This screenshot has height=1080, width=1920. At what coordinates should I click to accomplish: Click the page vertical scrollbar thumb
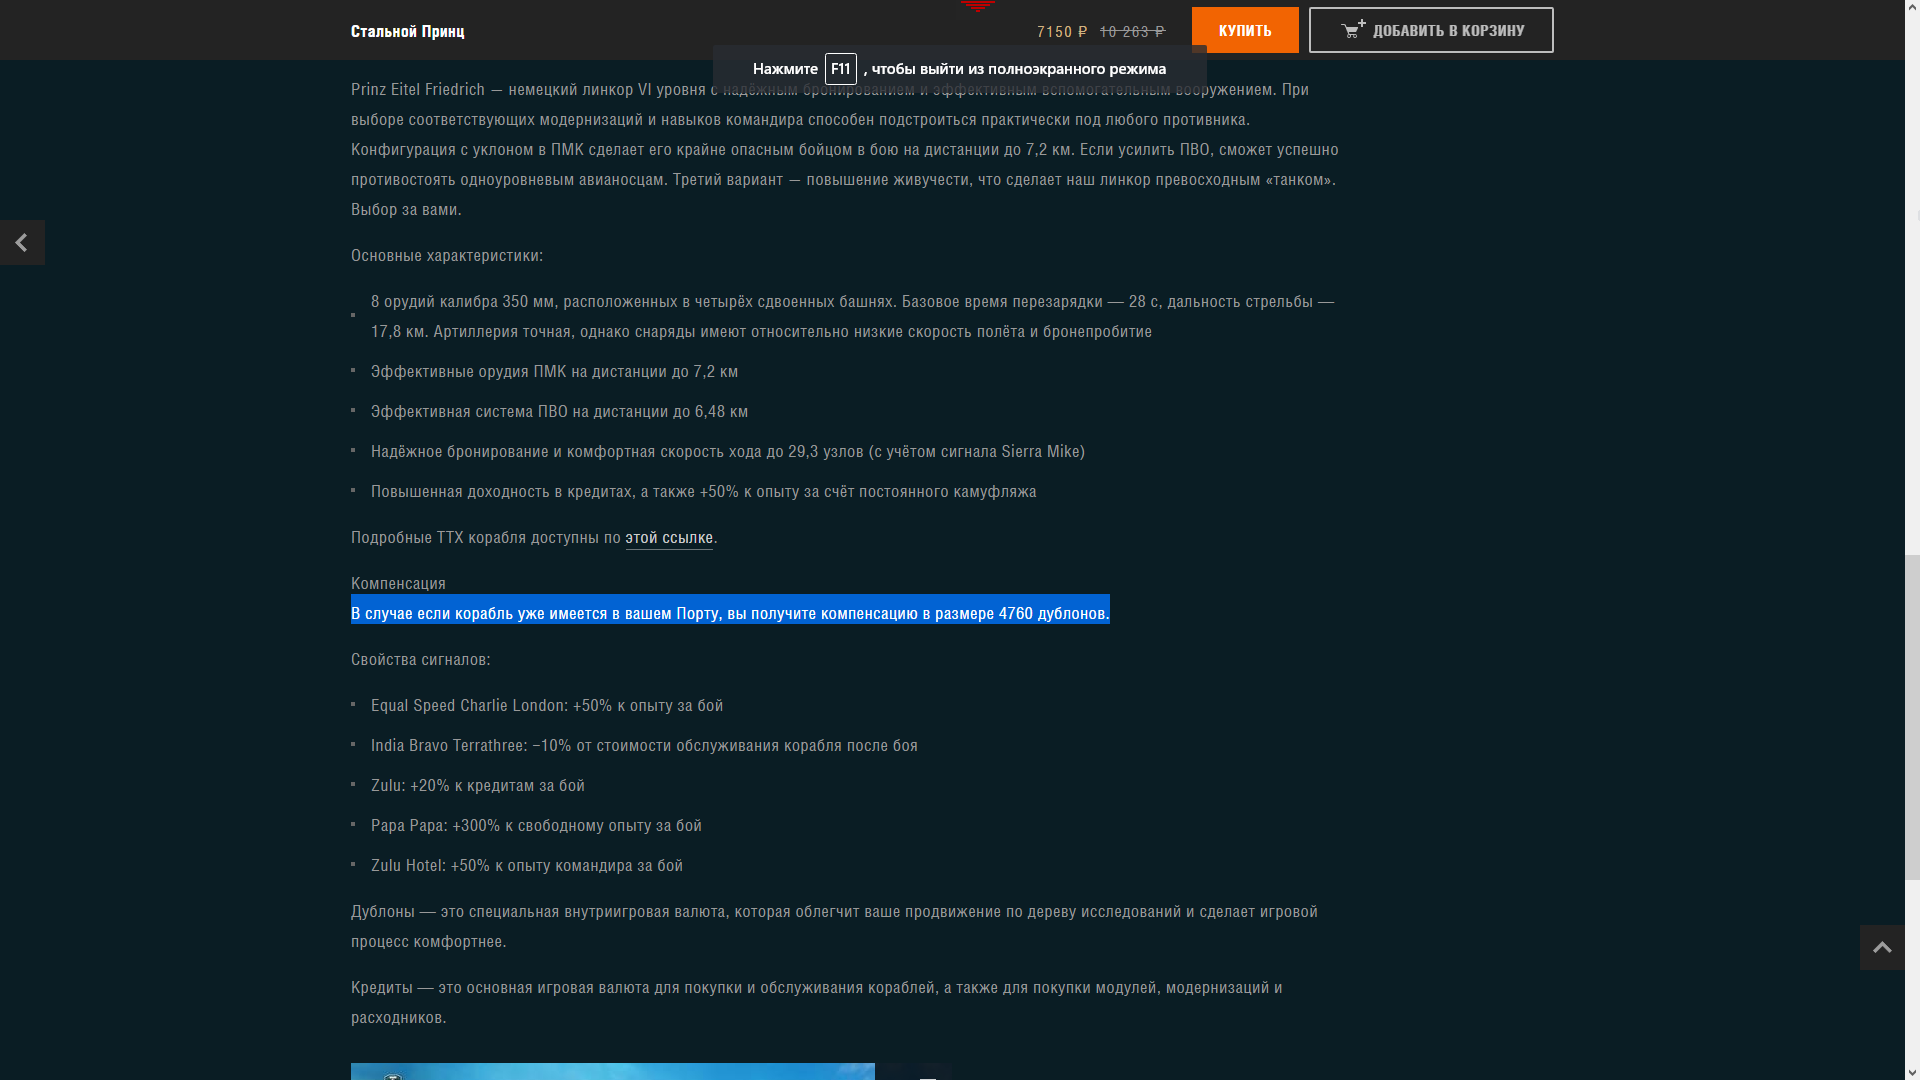click(1912, 717)
